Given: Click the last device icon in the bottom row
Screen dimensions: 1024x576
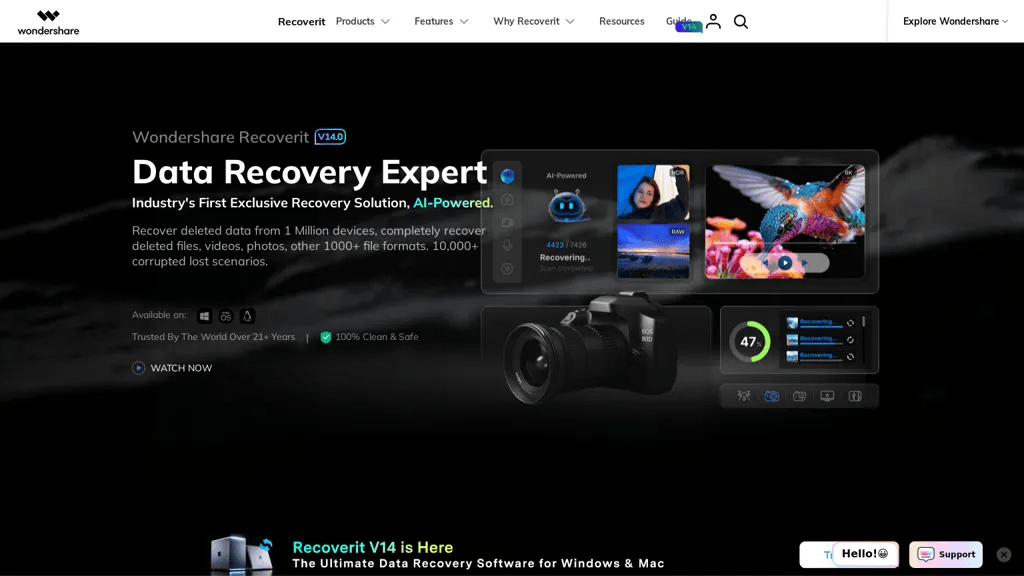Looking at the screenshot, I should pyautogui.click(x=855, y=396).
